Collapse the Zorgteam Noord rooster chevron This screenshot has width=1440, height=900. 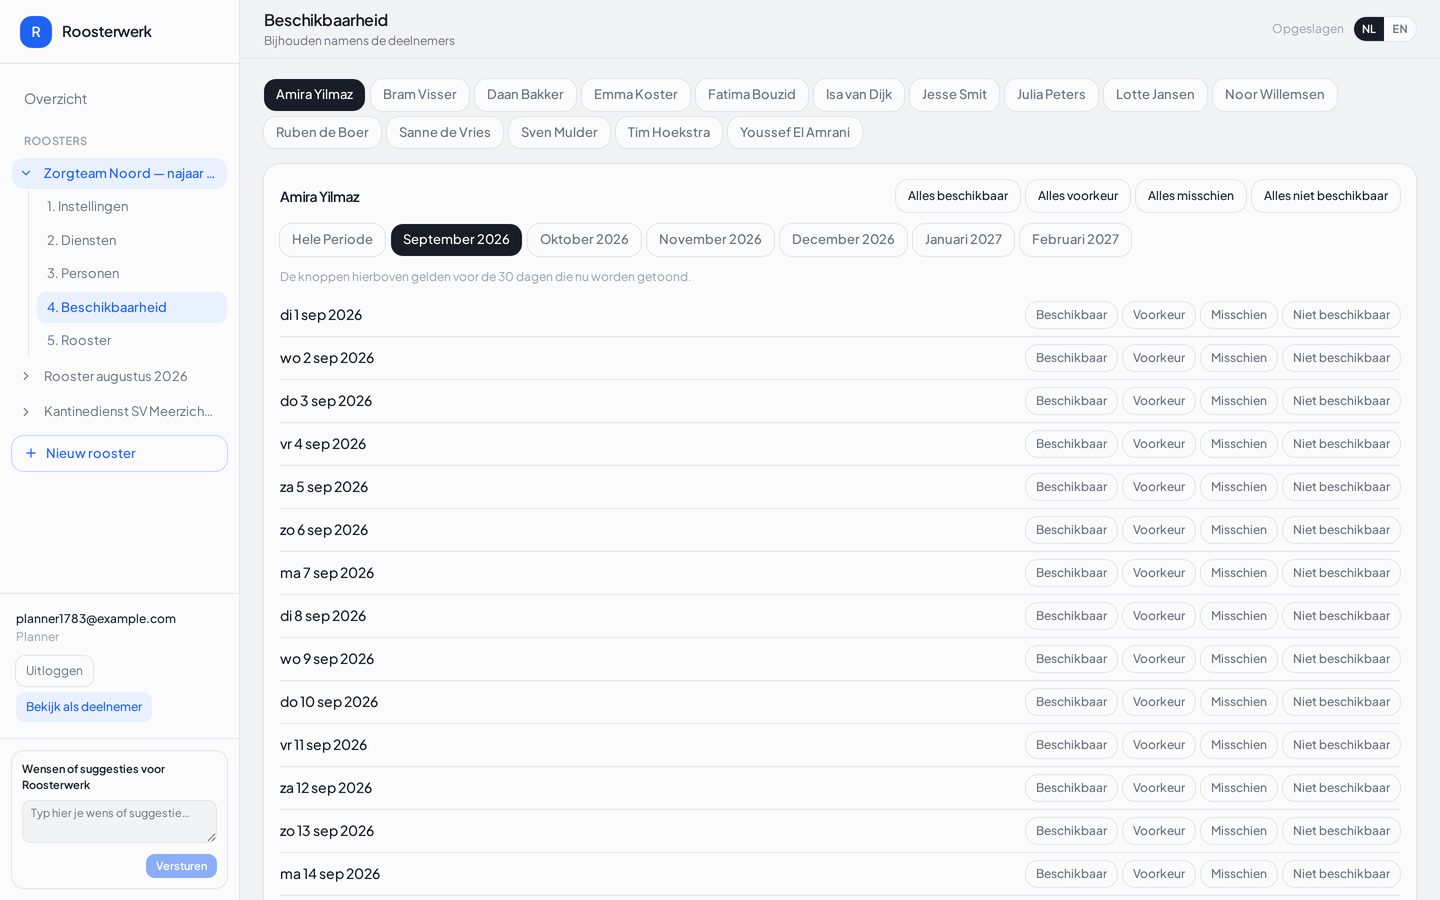[x=26, y=173]
